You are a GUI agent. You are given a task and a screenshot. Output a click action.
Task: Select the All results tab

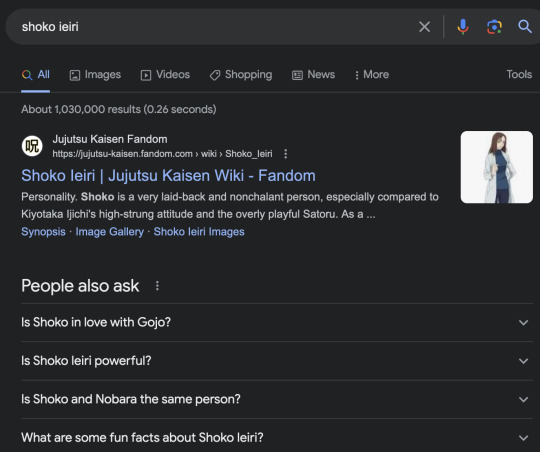36,75
